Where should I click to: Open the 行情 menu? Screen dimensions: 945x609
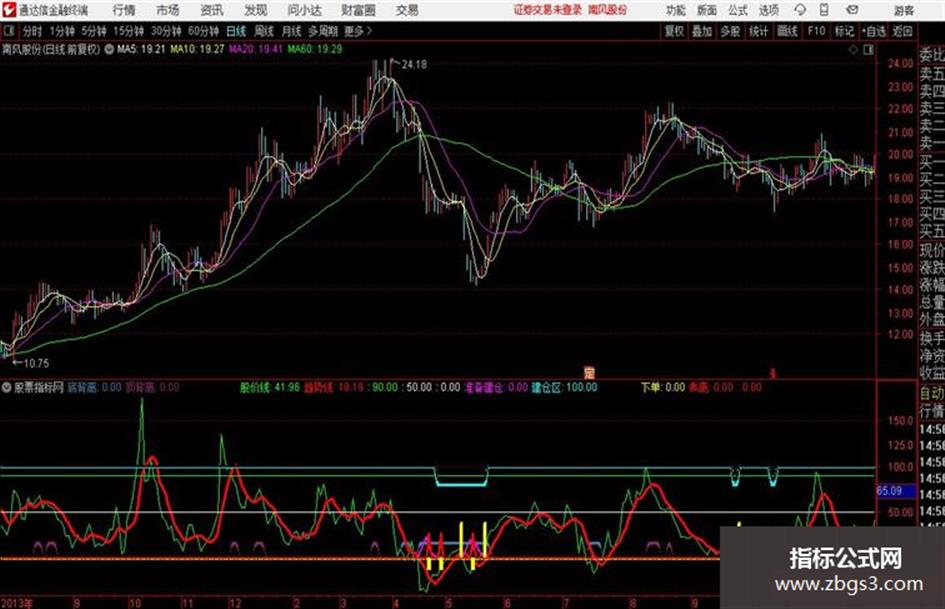click(124, 10)
